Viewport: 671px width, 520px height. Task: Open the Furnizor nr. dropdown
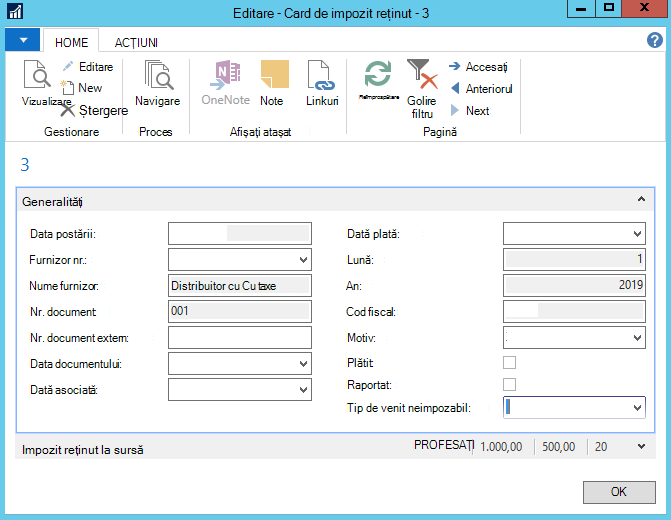[303, 260]
